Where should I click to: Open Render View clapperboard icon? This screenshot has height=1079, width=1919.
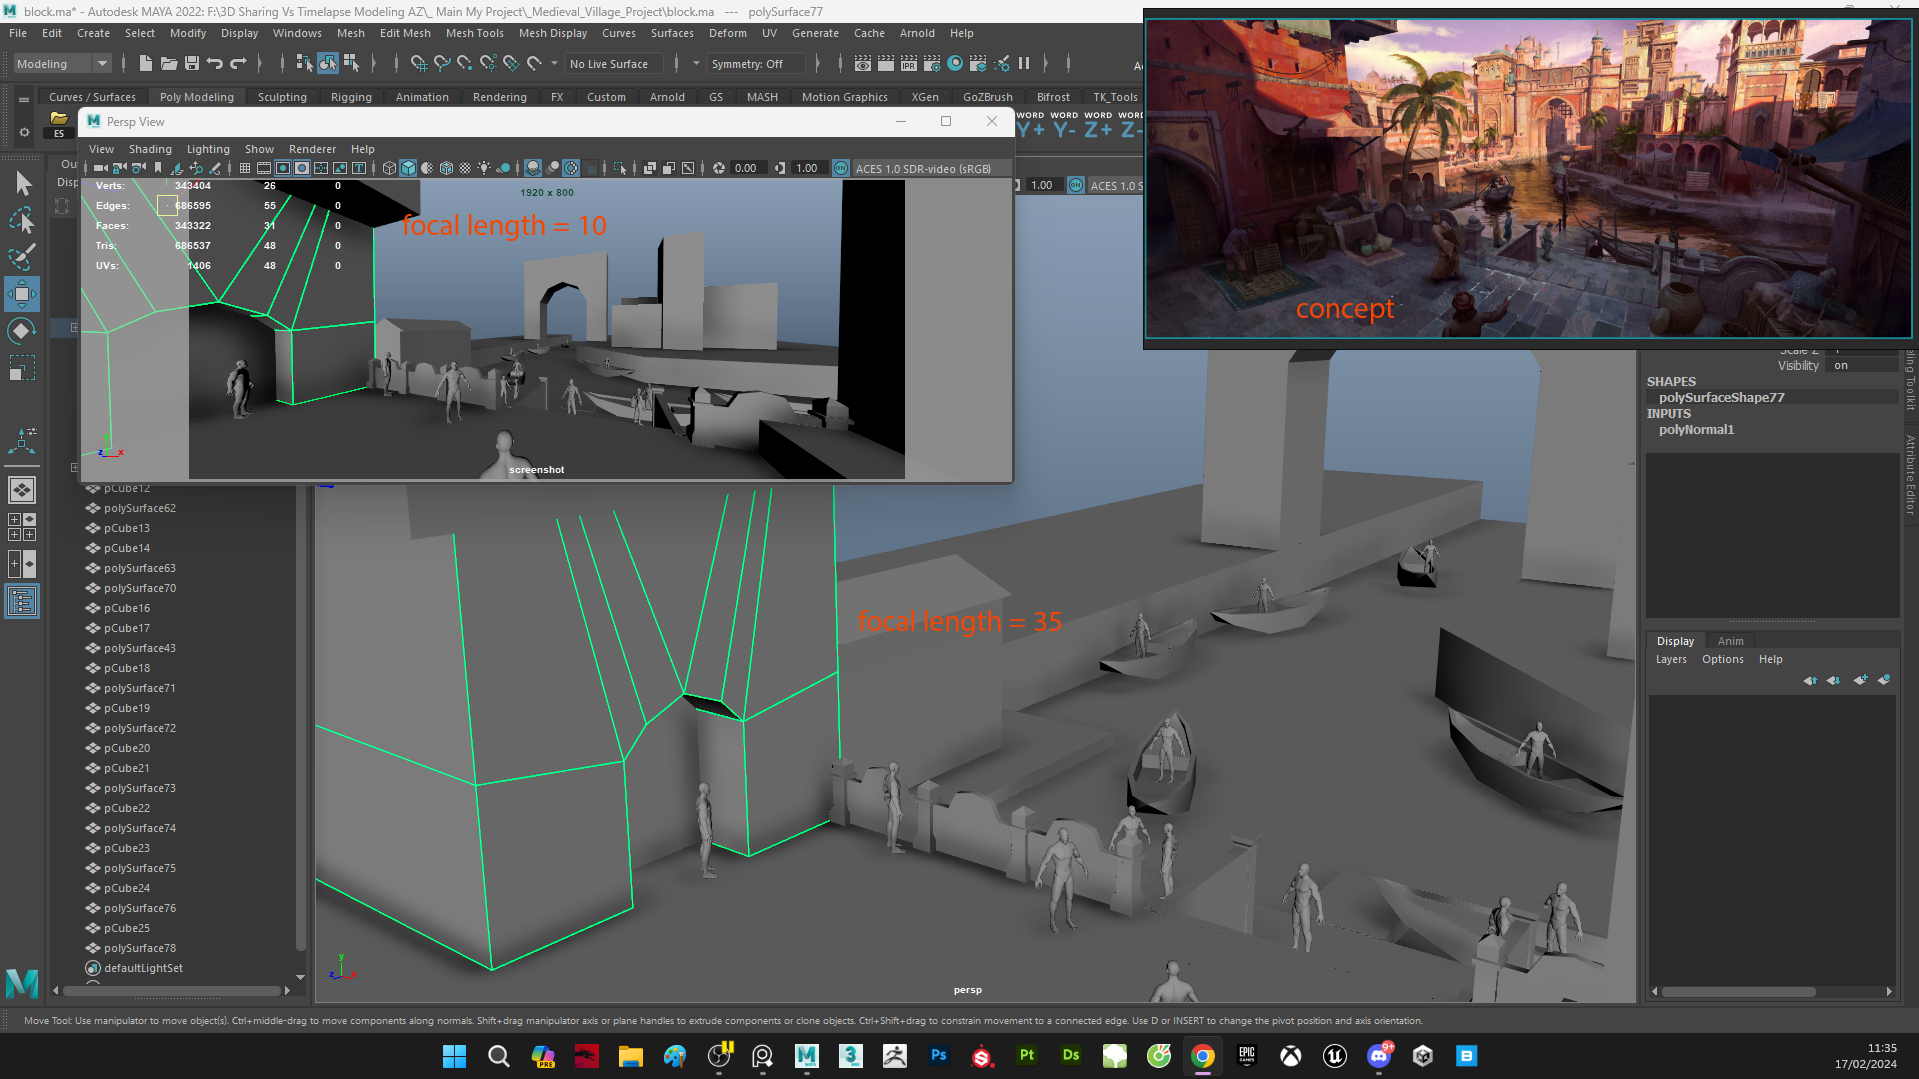point(863,63)
